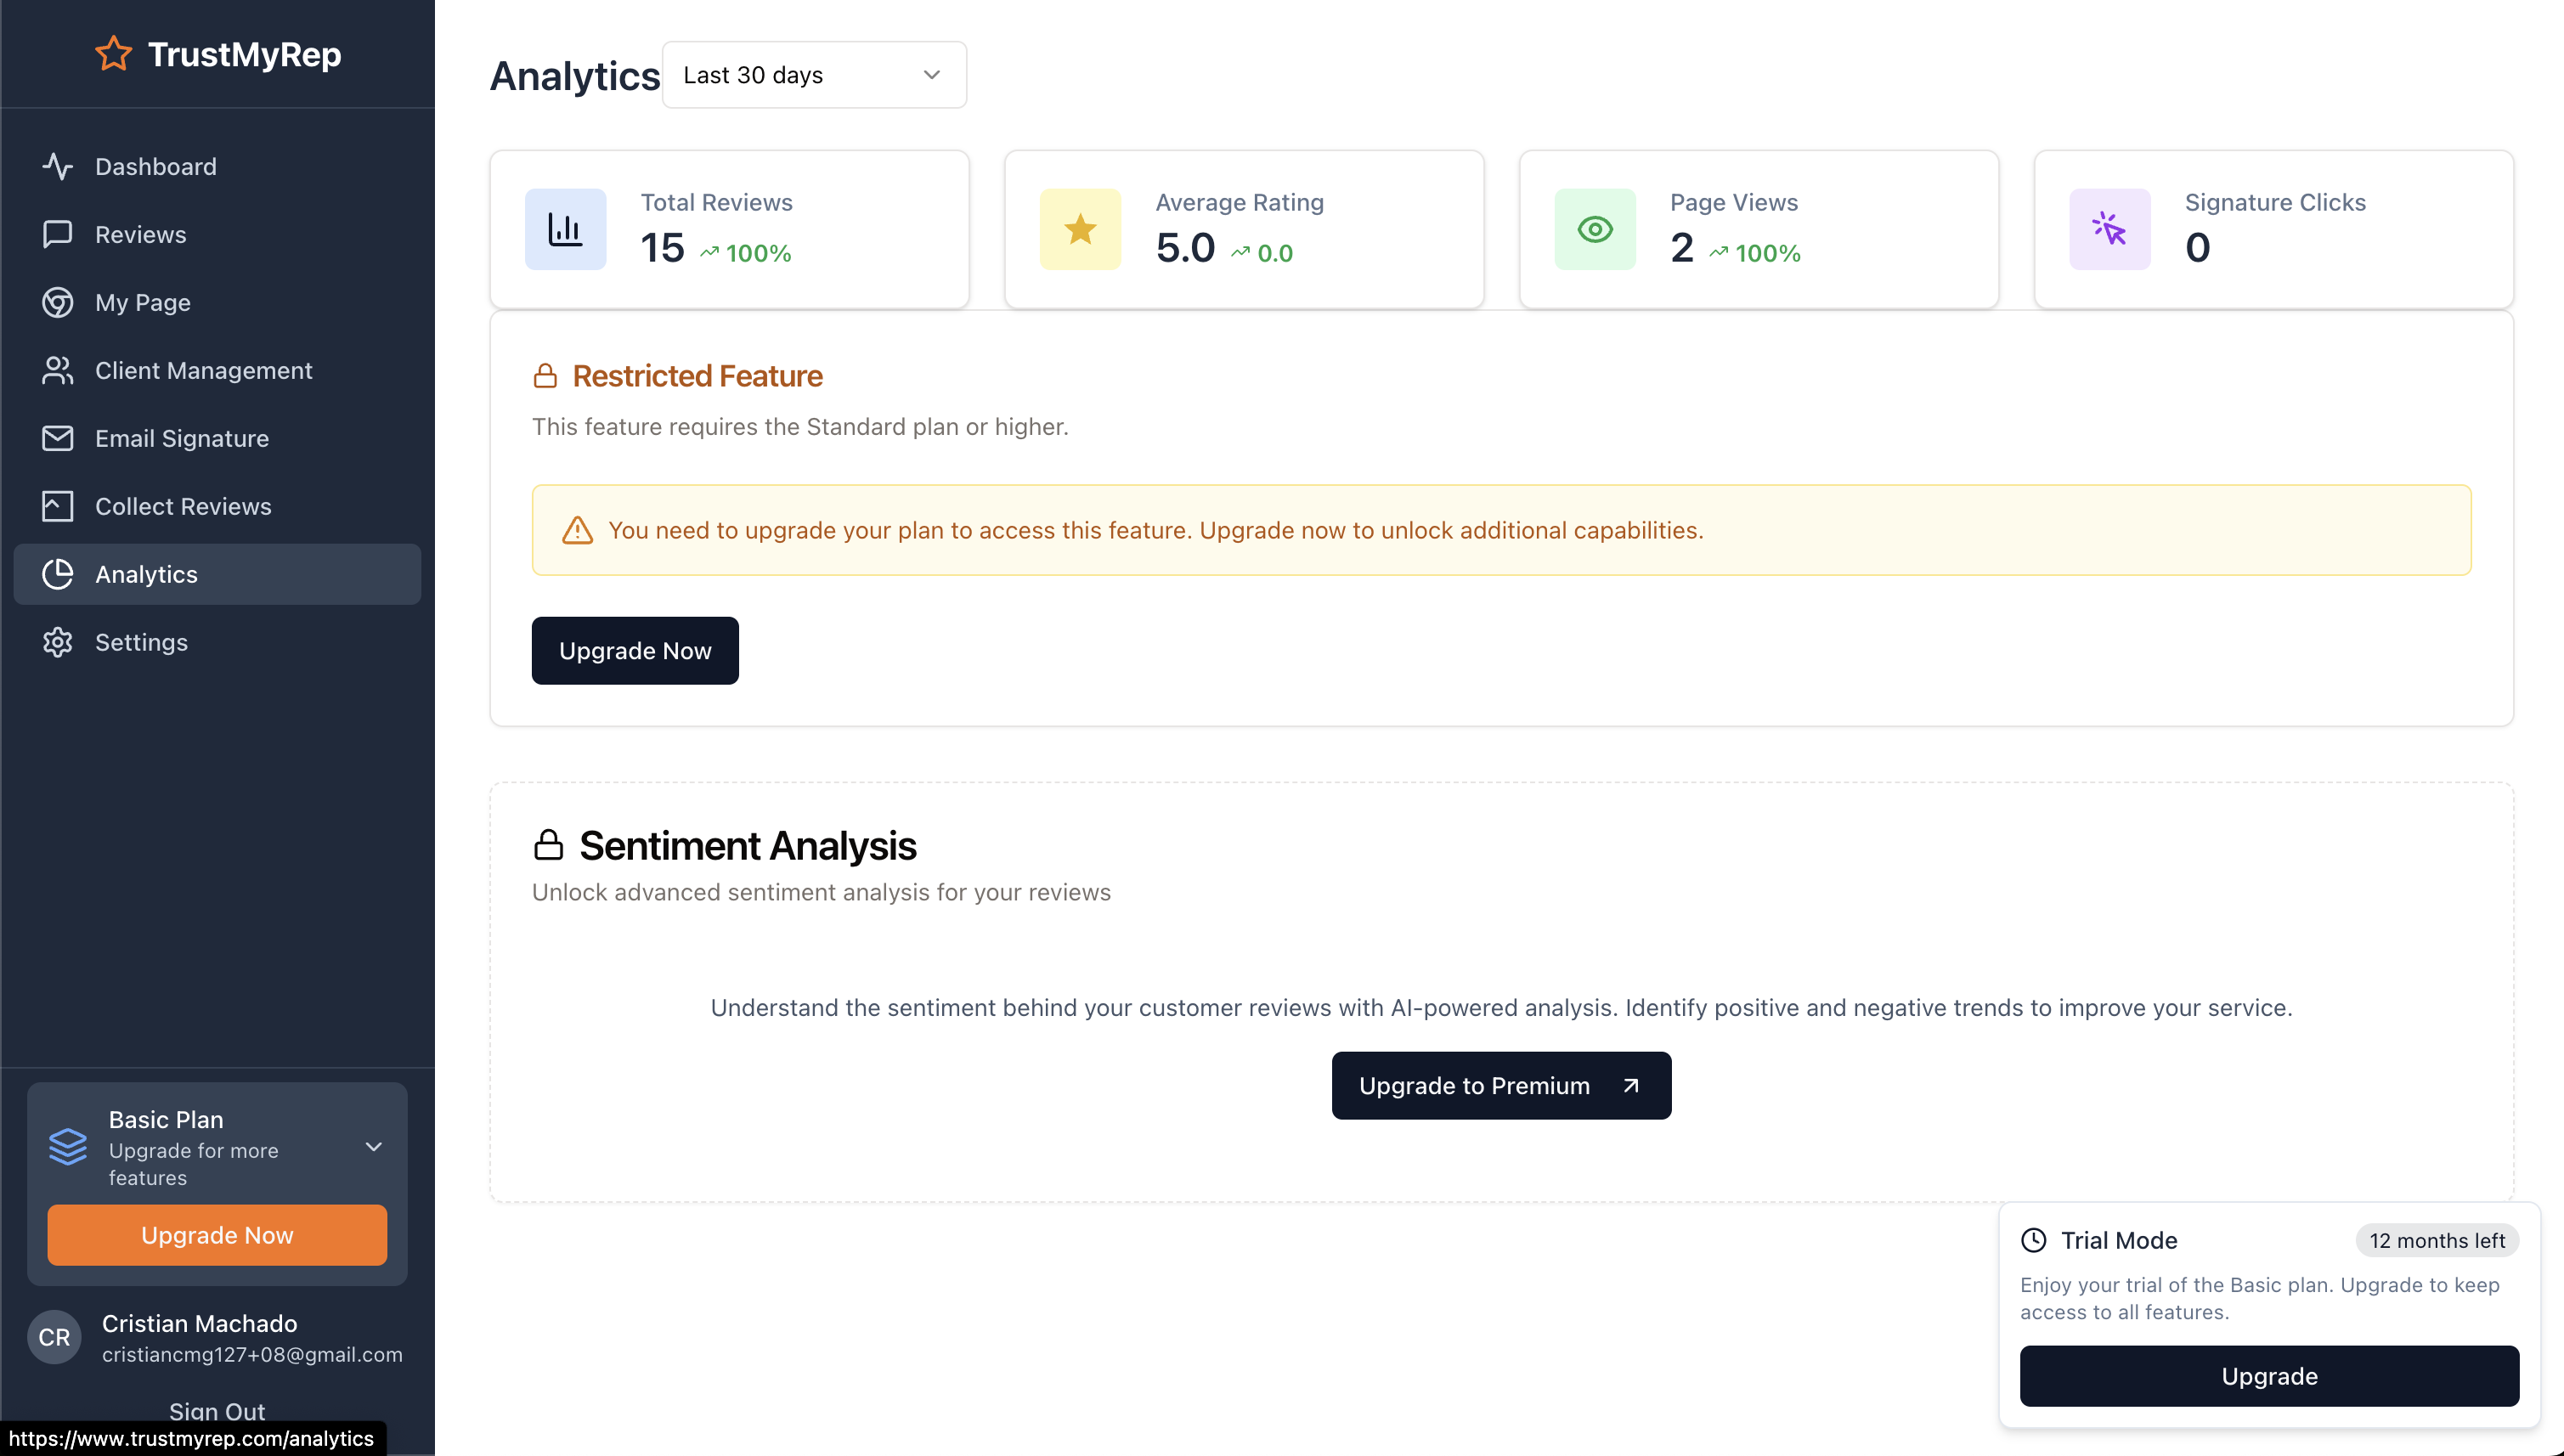Click the Restricted Feature lock icon
Viewport: 2564px width, 1456px height.
click(545, 376)
